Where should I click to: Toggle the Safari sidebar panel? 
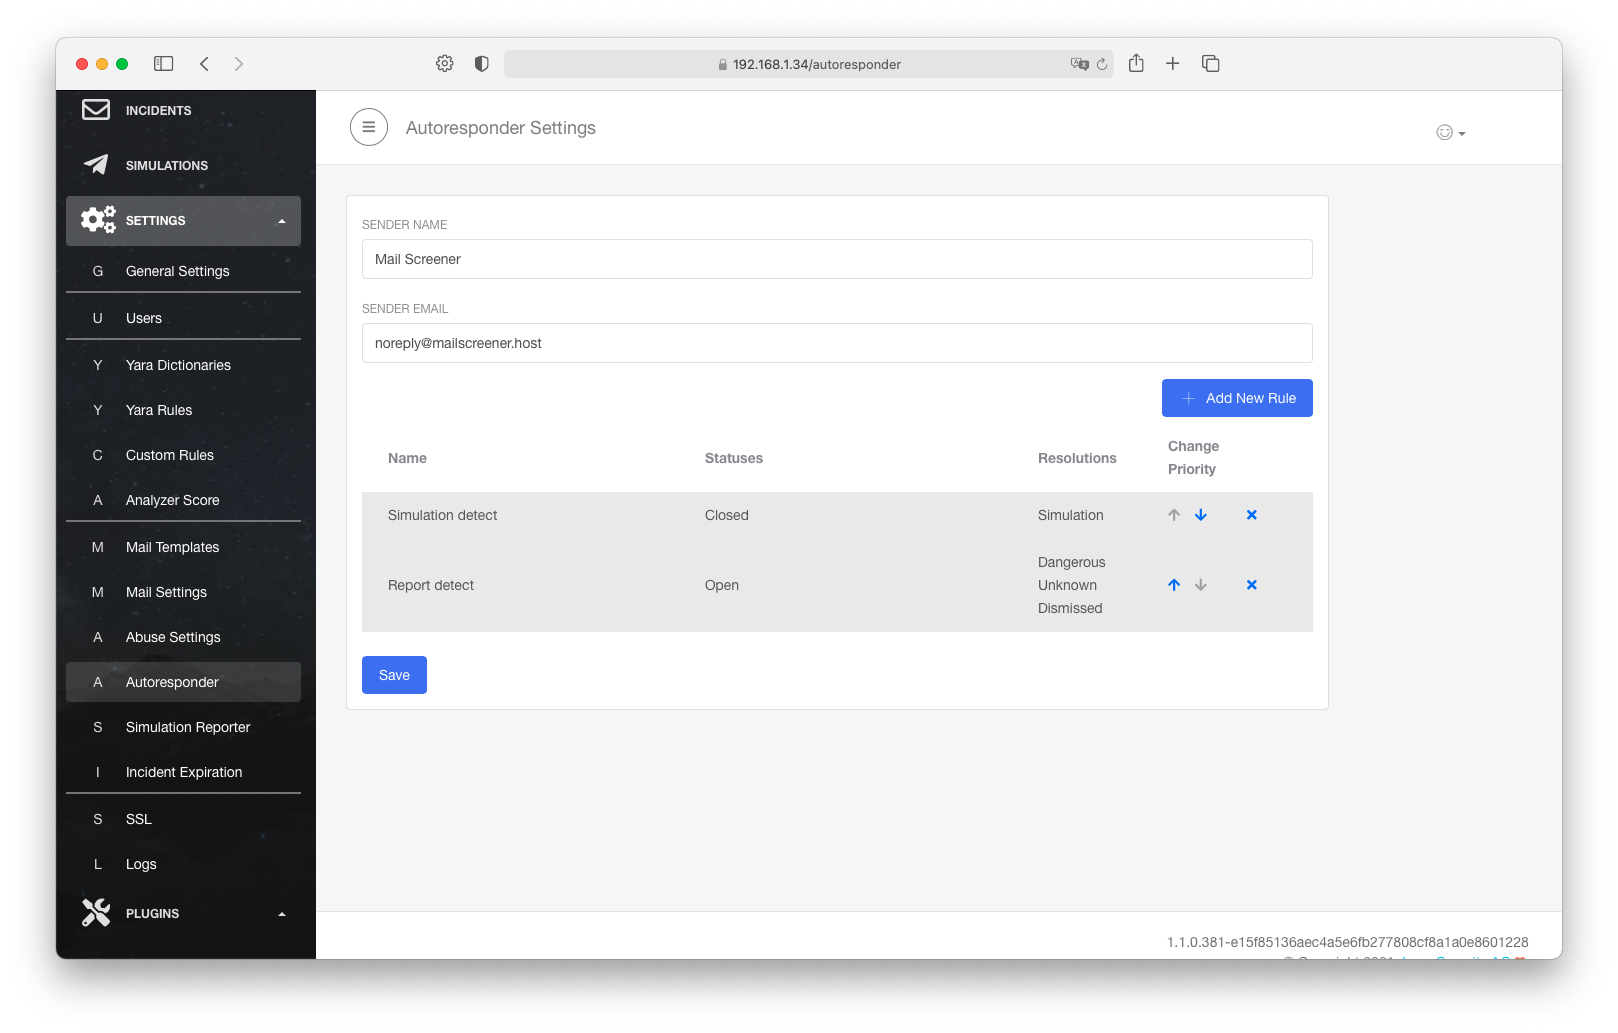pos(164,64)
